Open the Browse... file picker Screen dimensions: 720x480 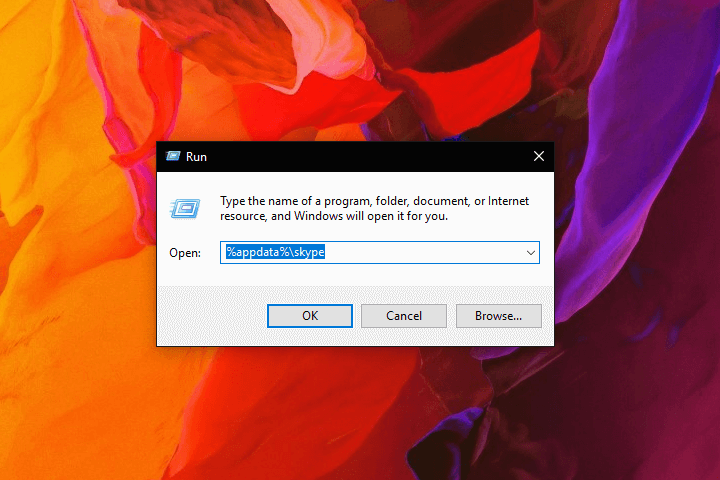[498, 316]
